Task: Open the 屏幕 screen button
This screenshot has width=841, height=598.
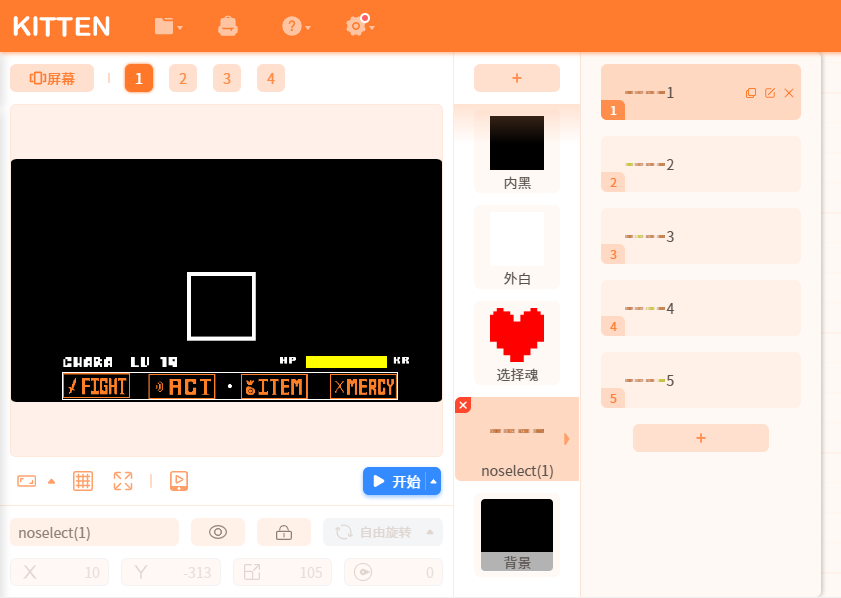Action: point(52,78)
